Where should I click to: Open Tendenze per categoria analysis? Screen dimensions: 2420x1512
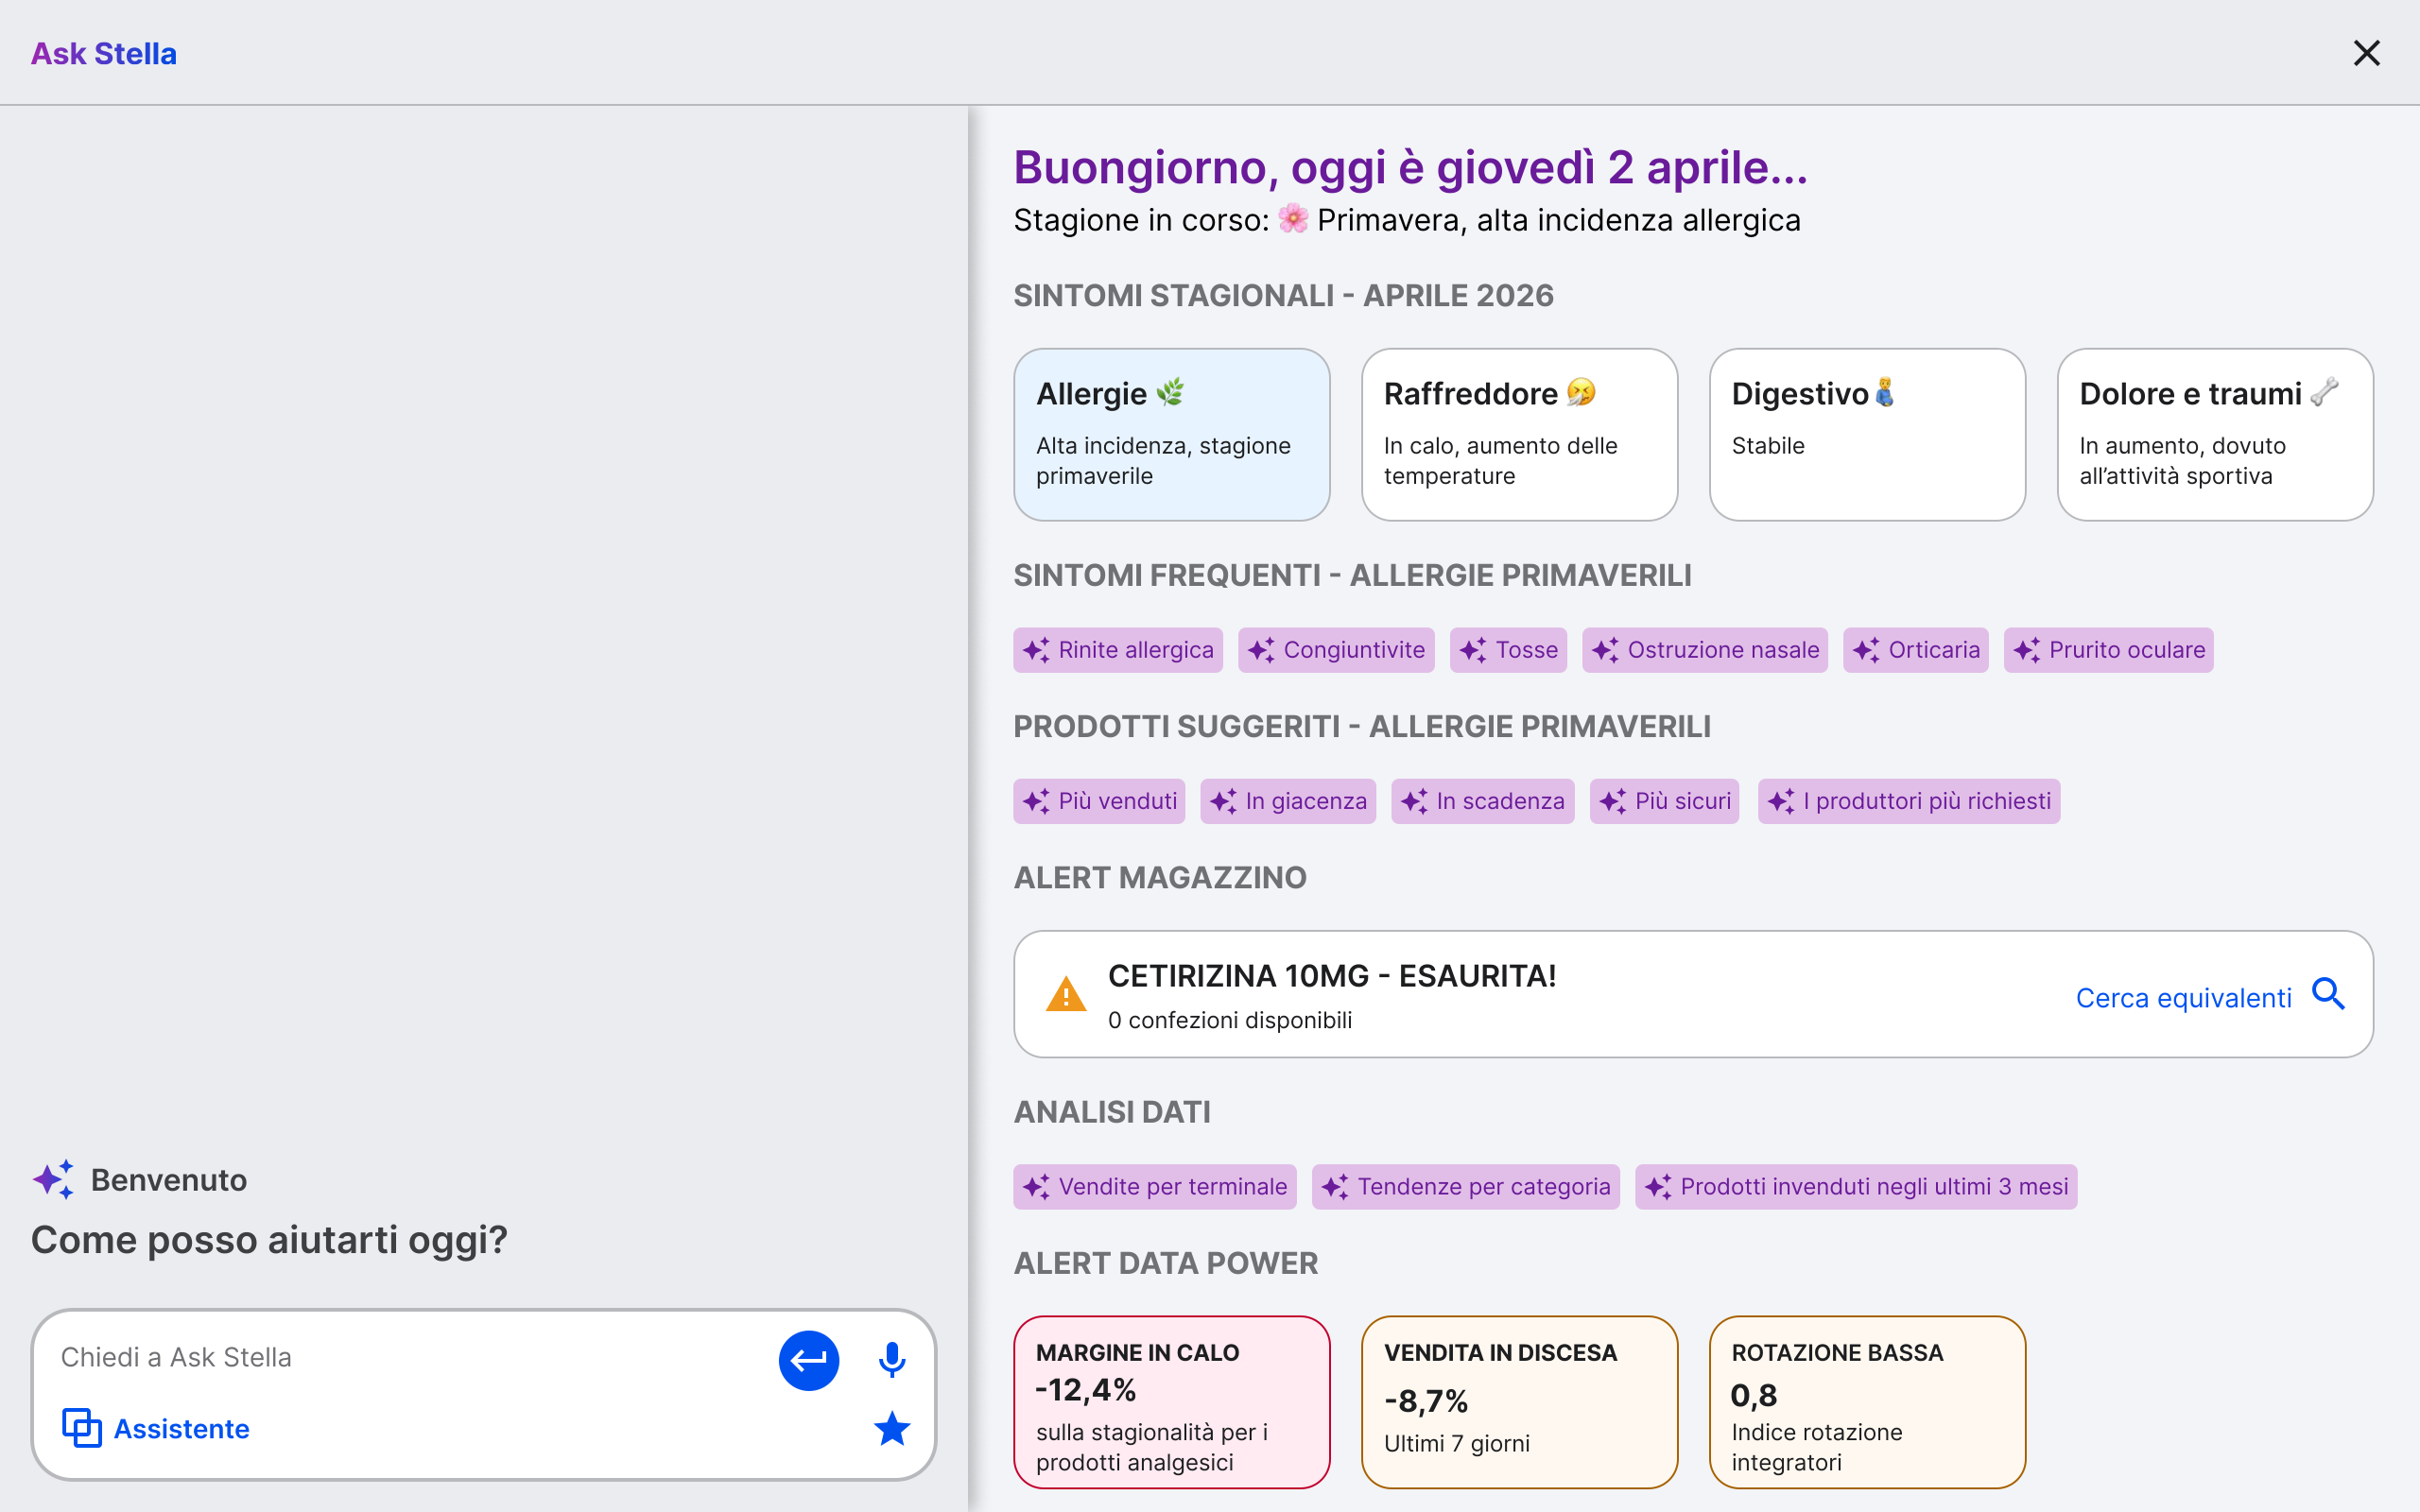(x=1466, y=1186)
